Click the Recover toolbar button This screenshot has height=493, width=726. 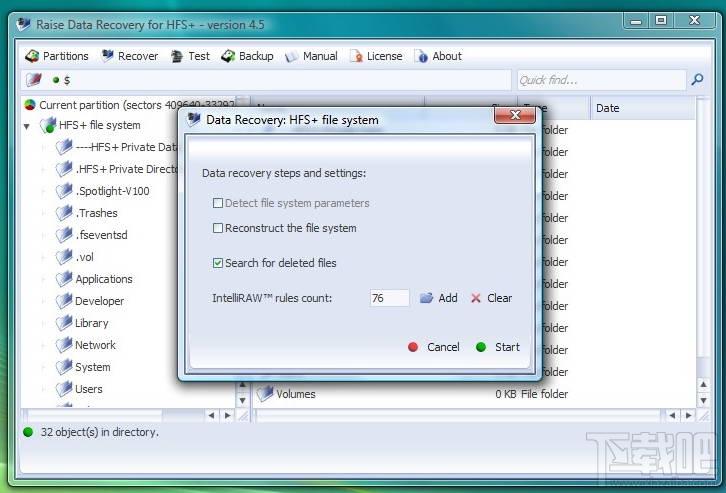pyautogui.click(x=130, y=56)
